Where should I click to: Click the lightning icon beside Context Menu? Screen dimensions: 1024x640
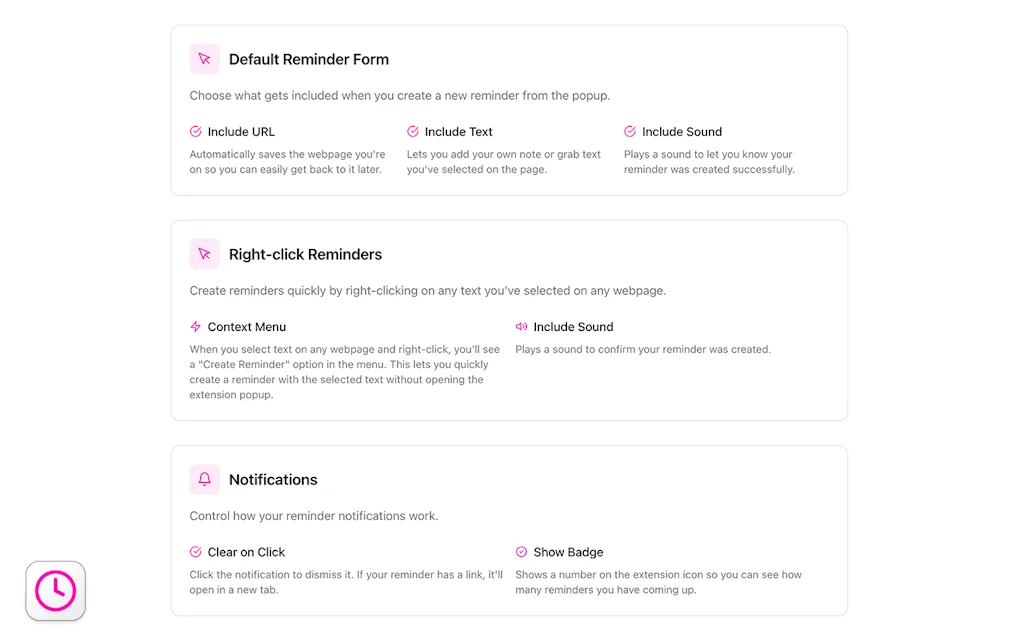pos(195,326)
